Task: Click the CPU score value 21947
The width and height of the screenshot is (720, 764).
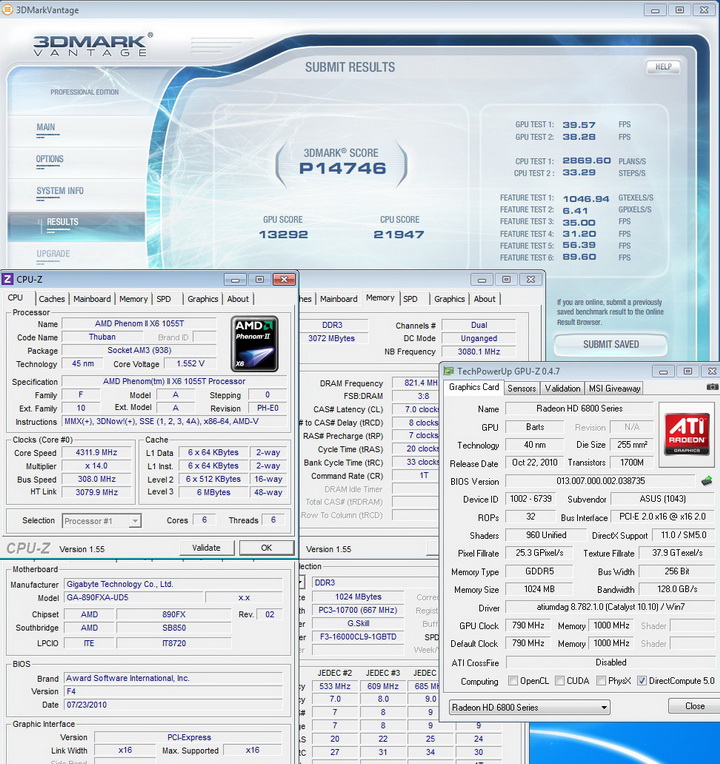Action: pyautogui.click(x=399, y=235)
